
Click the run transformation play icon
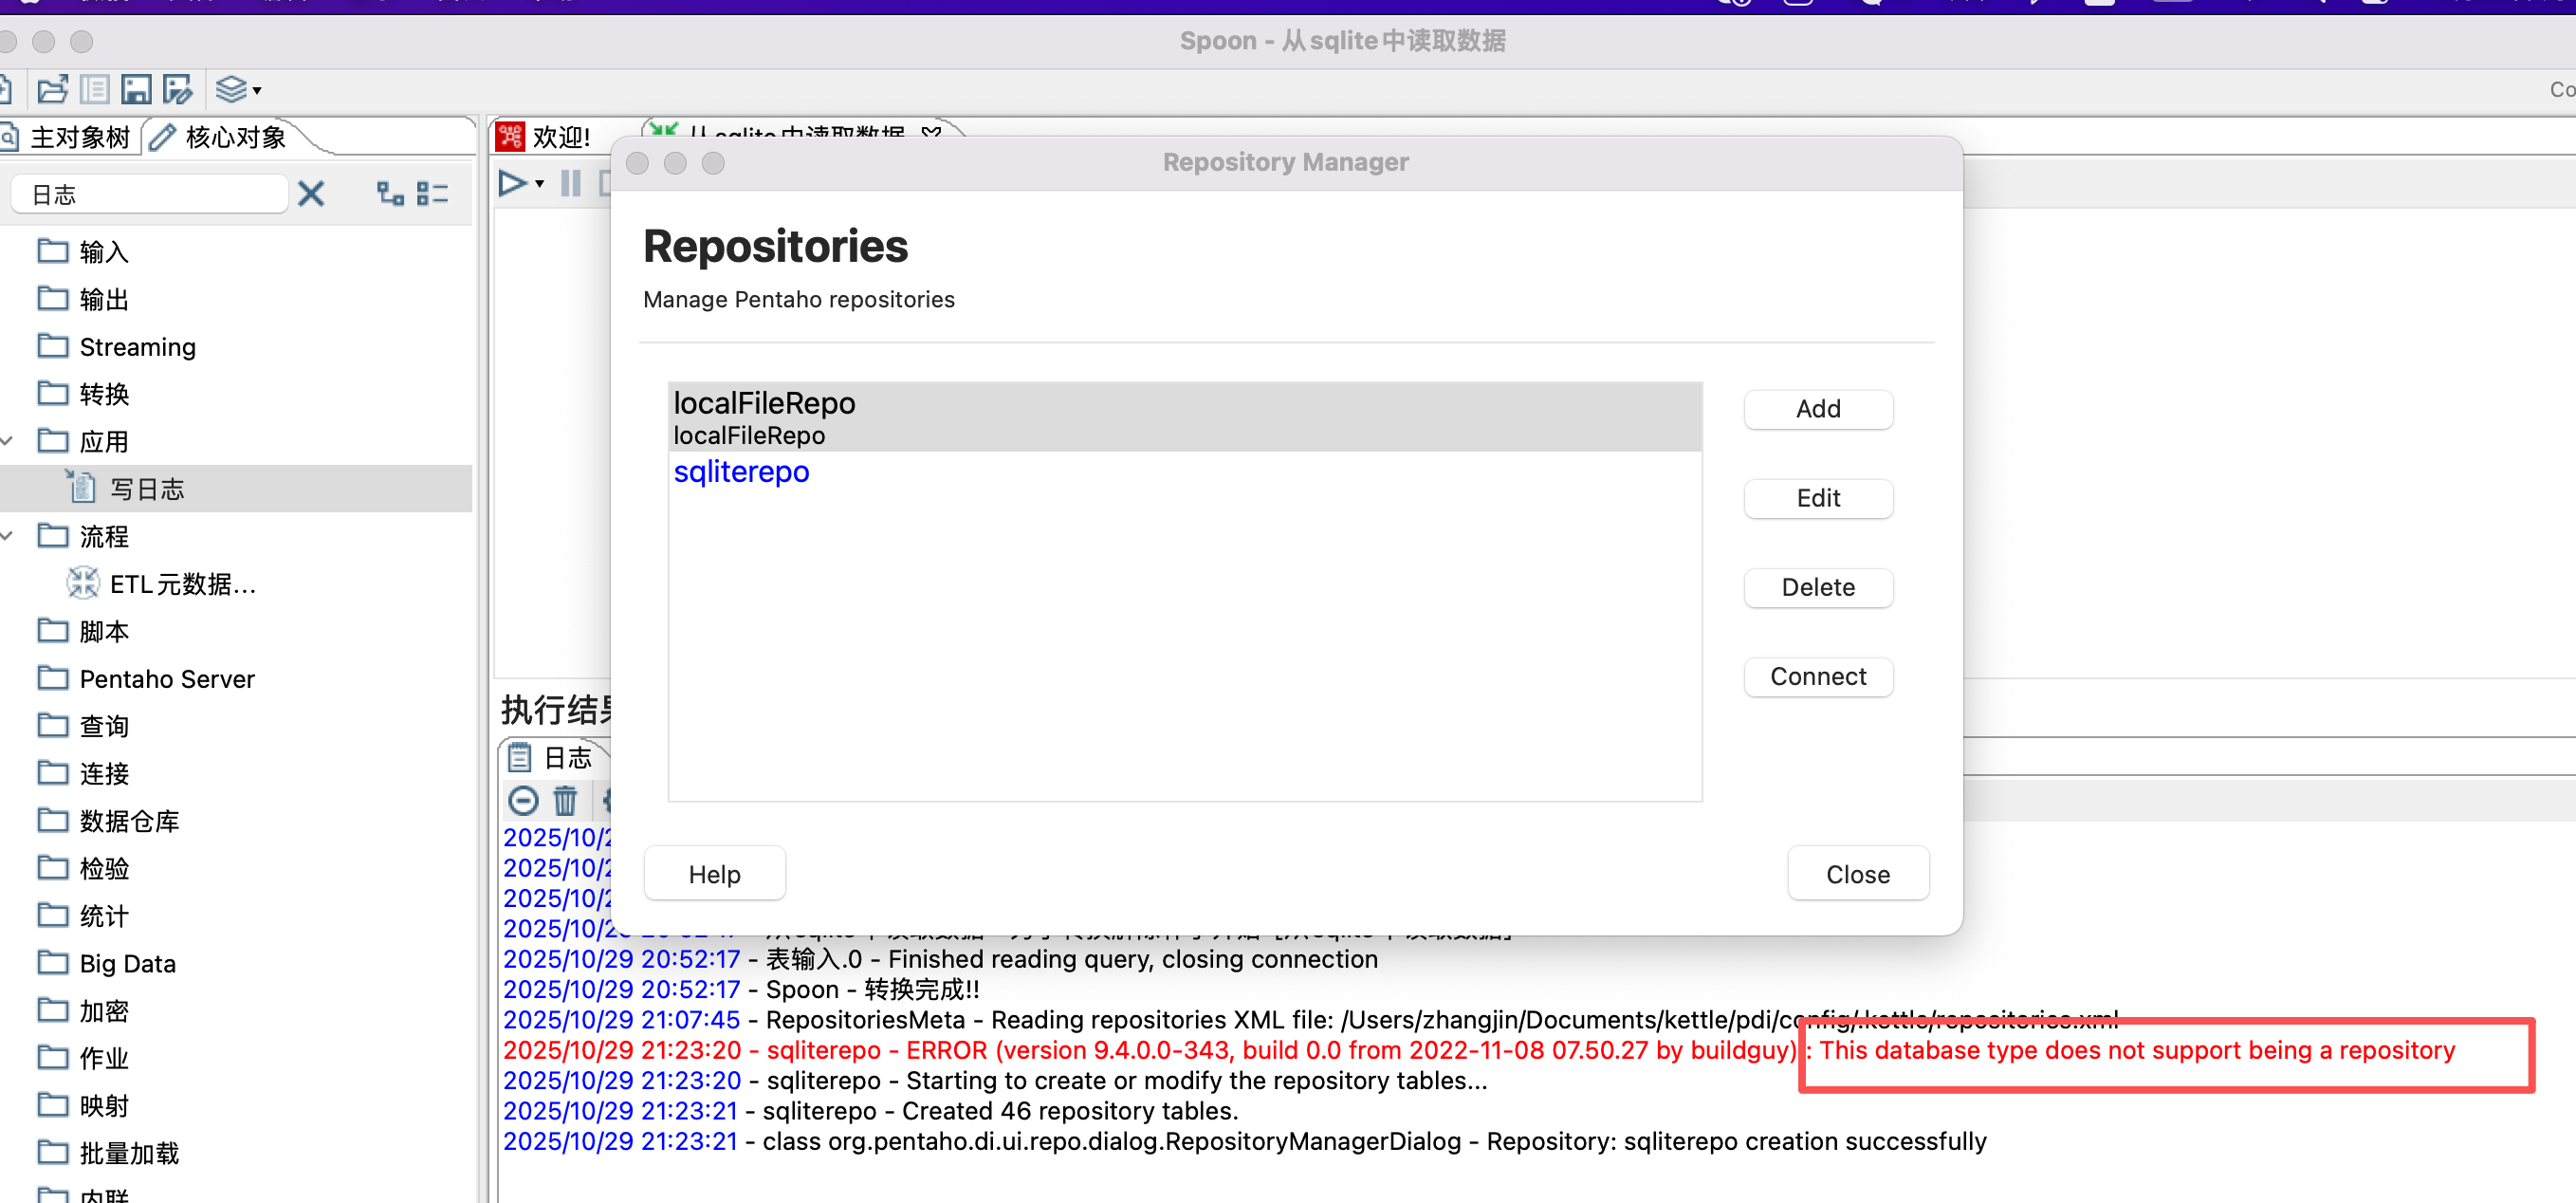pyautogui.click(x=512, y=183)
